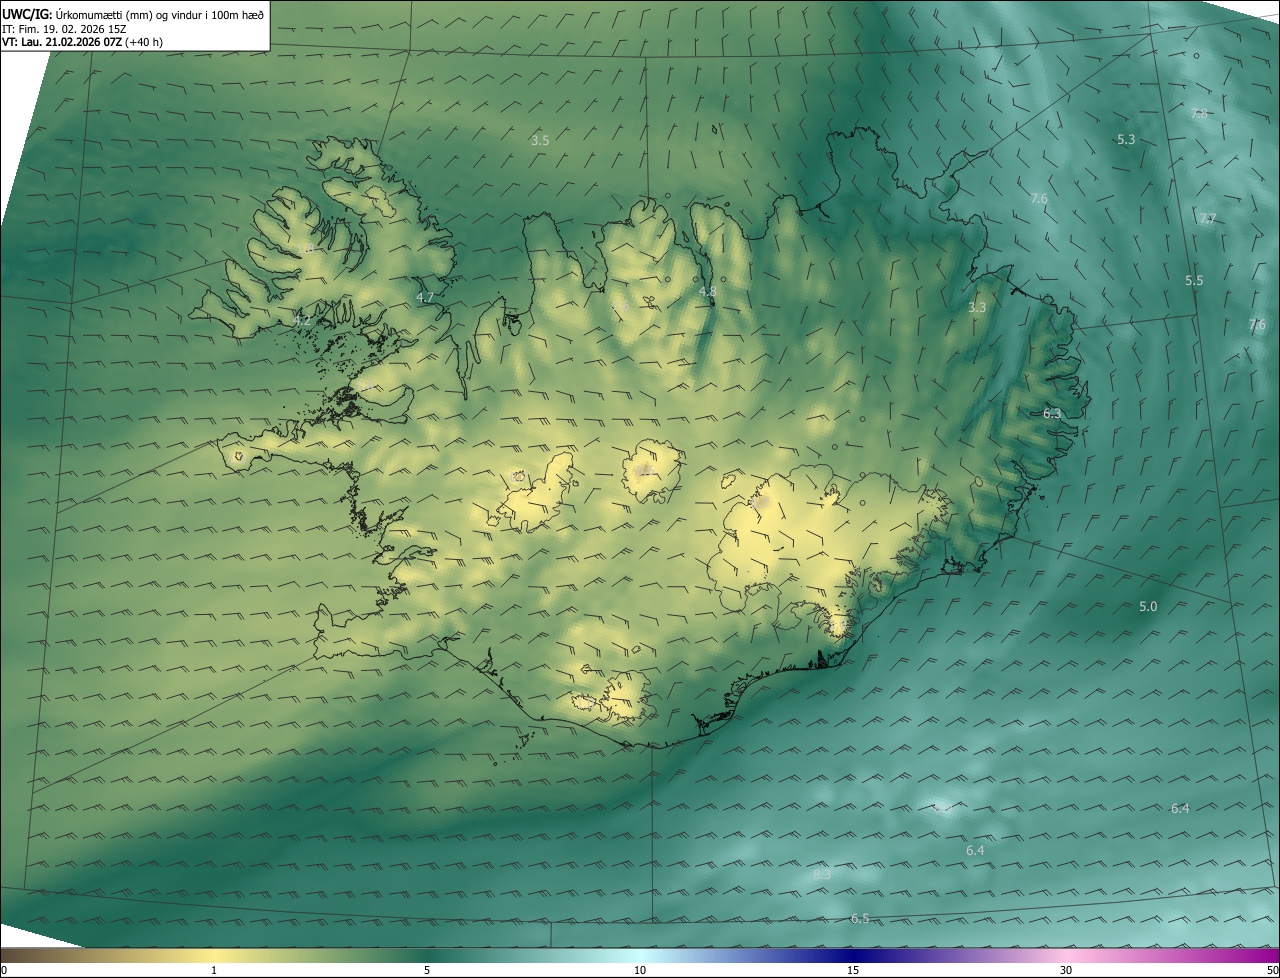Click the 3.3 value label in northeast Iceland
Image resolution: width=1280 pixels, height=978 pixels.
coord(977,307)
